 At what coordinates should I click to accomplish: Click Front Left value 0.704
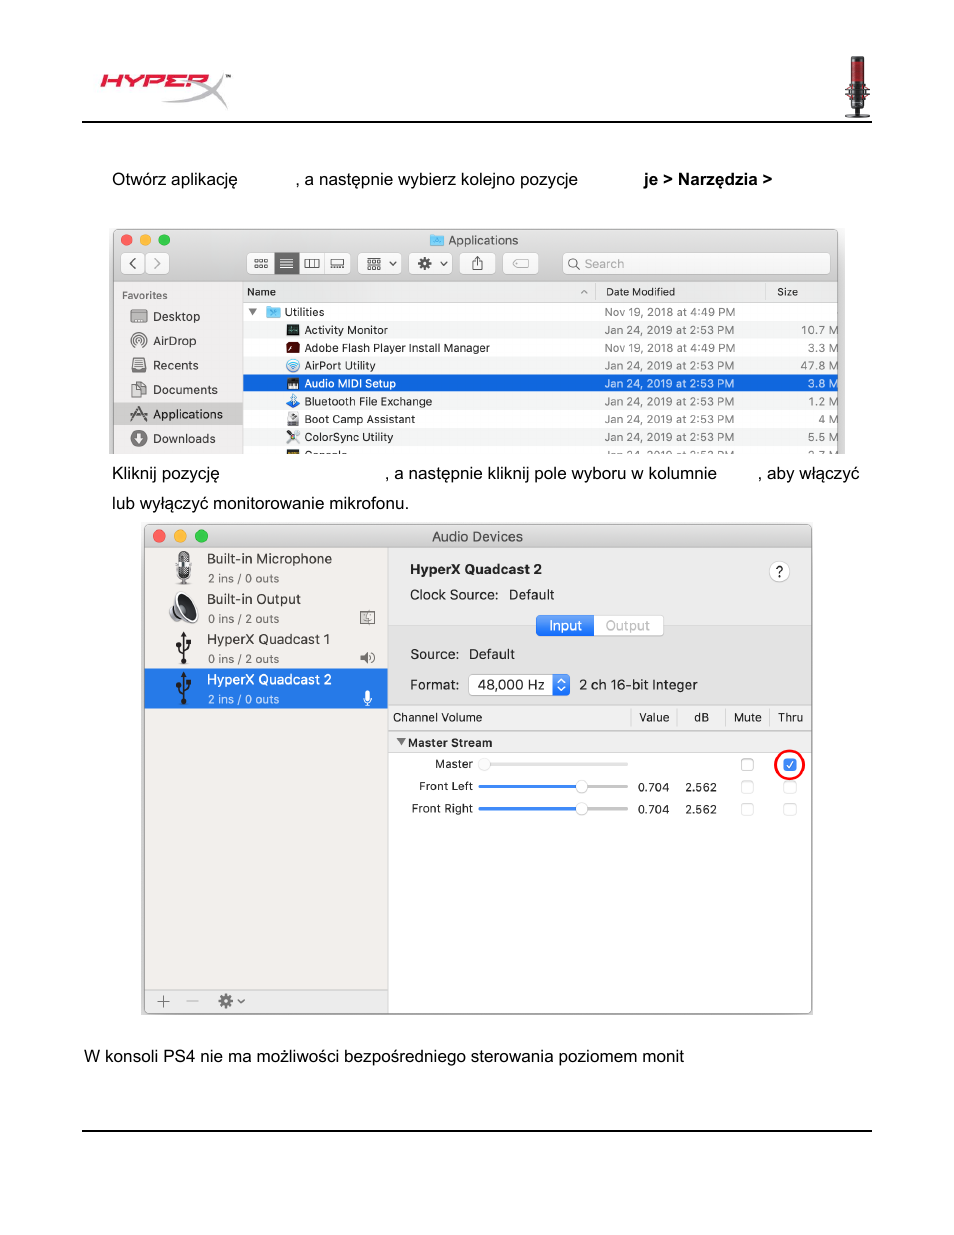pos(653,787)
